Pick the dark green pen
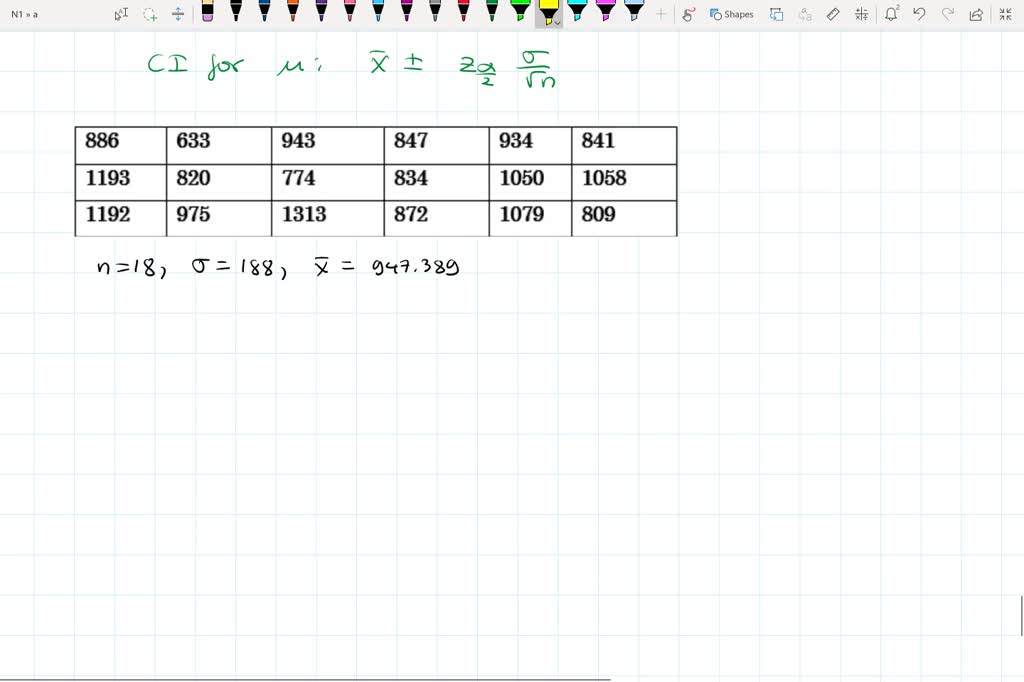The image size is (1024, 682). (x=492, y=11)
